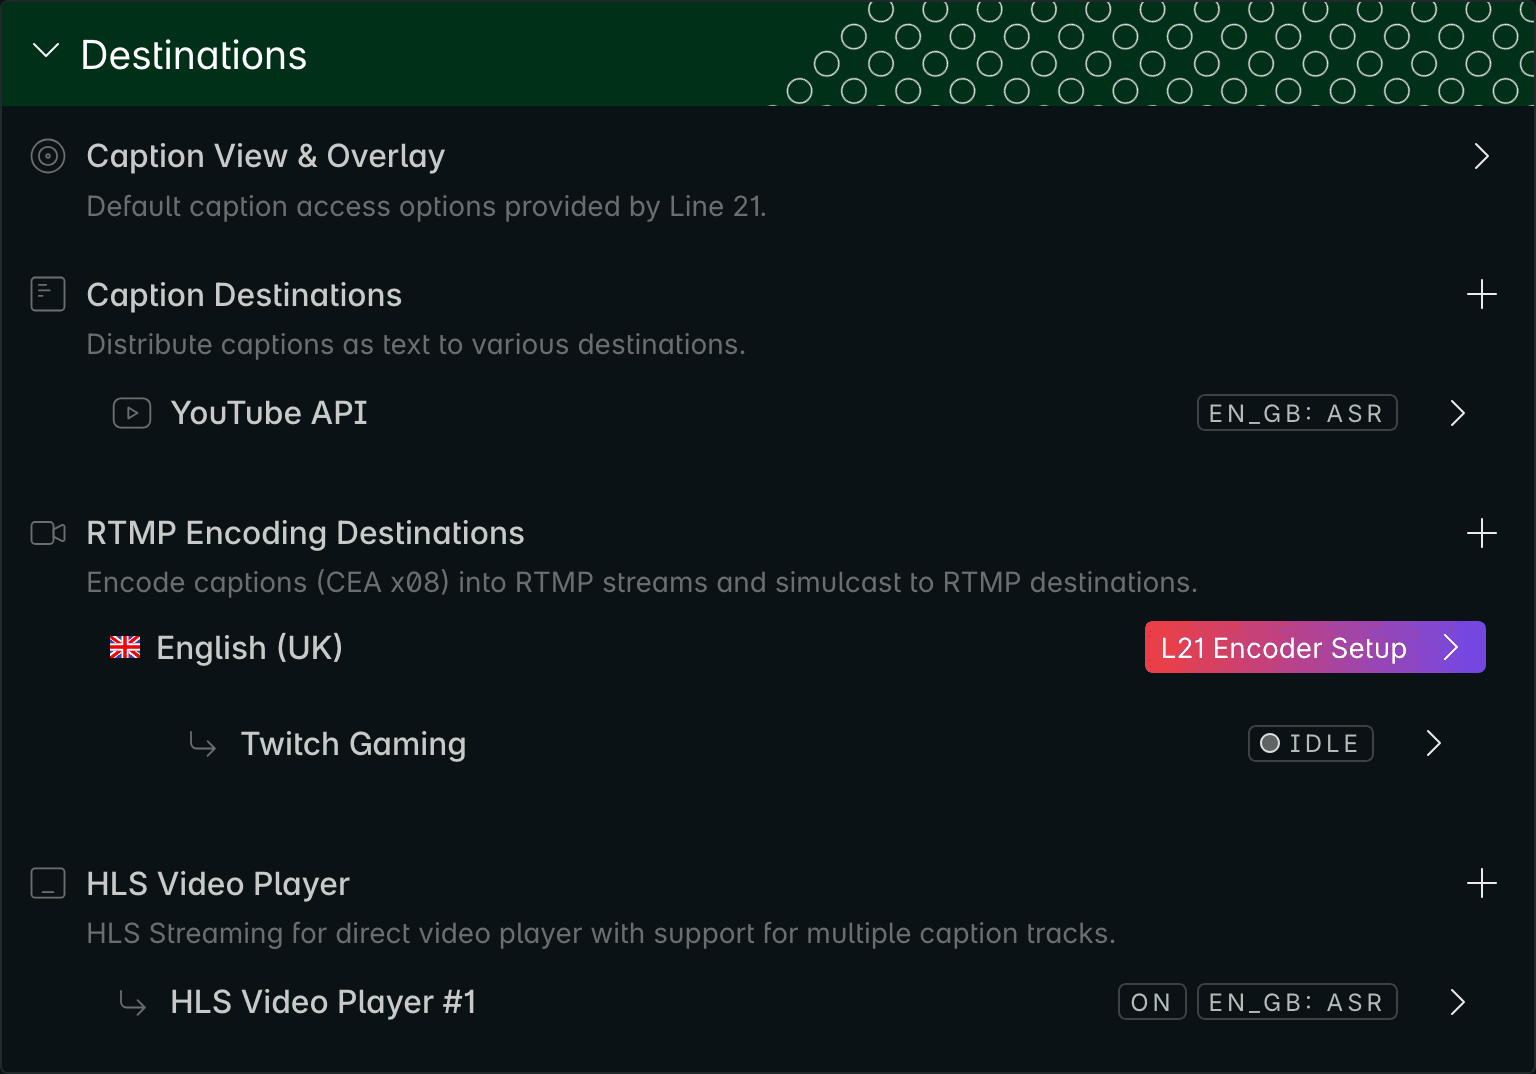Select EN_GB: ASR tag on HLS Video Player #1
The image size is (1536, 1074).
[x=1297, y=1002]
